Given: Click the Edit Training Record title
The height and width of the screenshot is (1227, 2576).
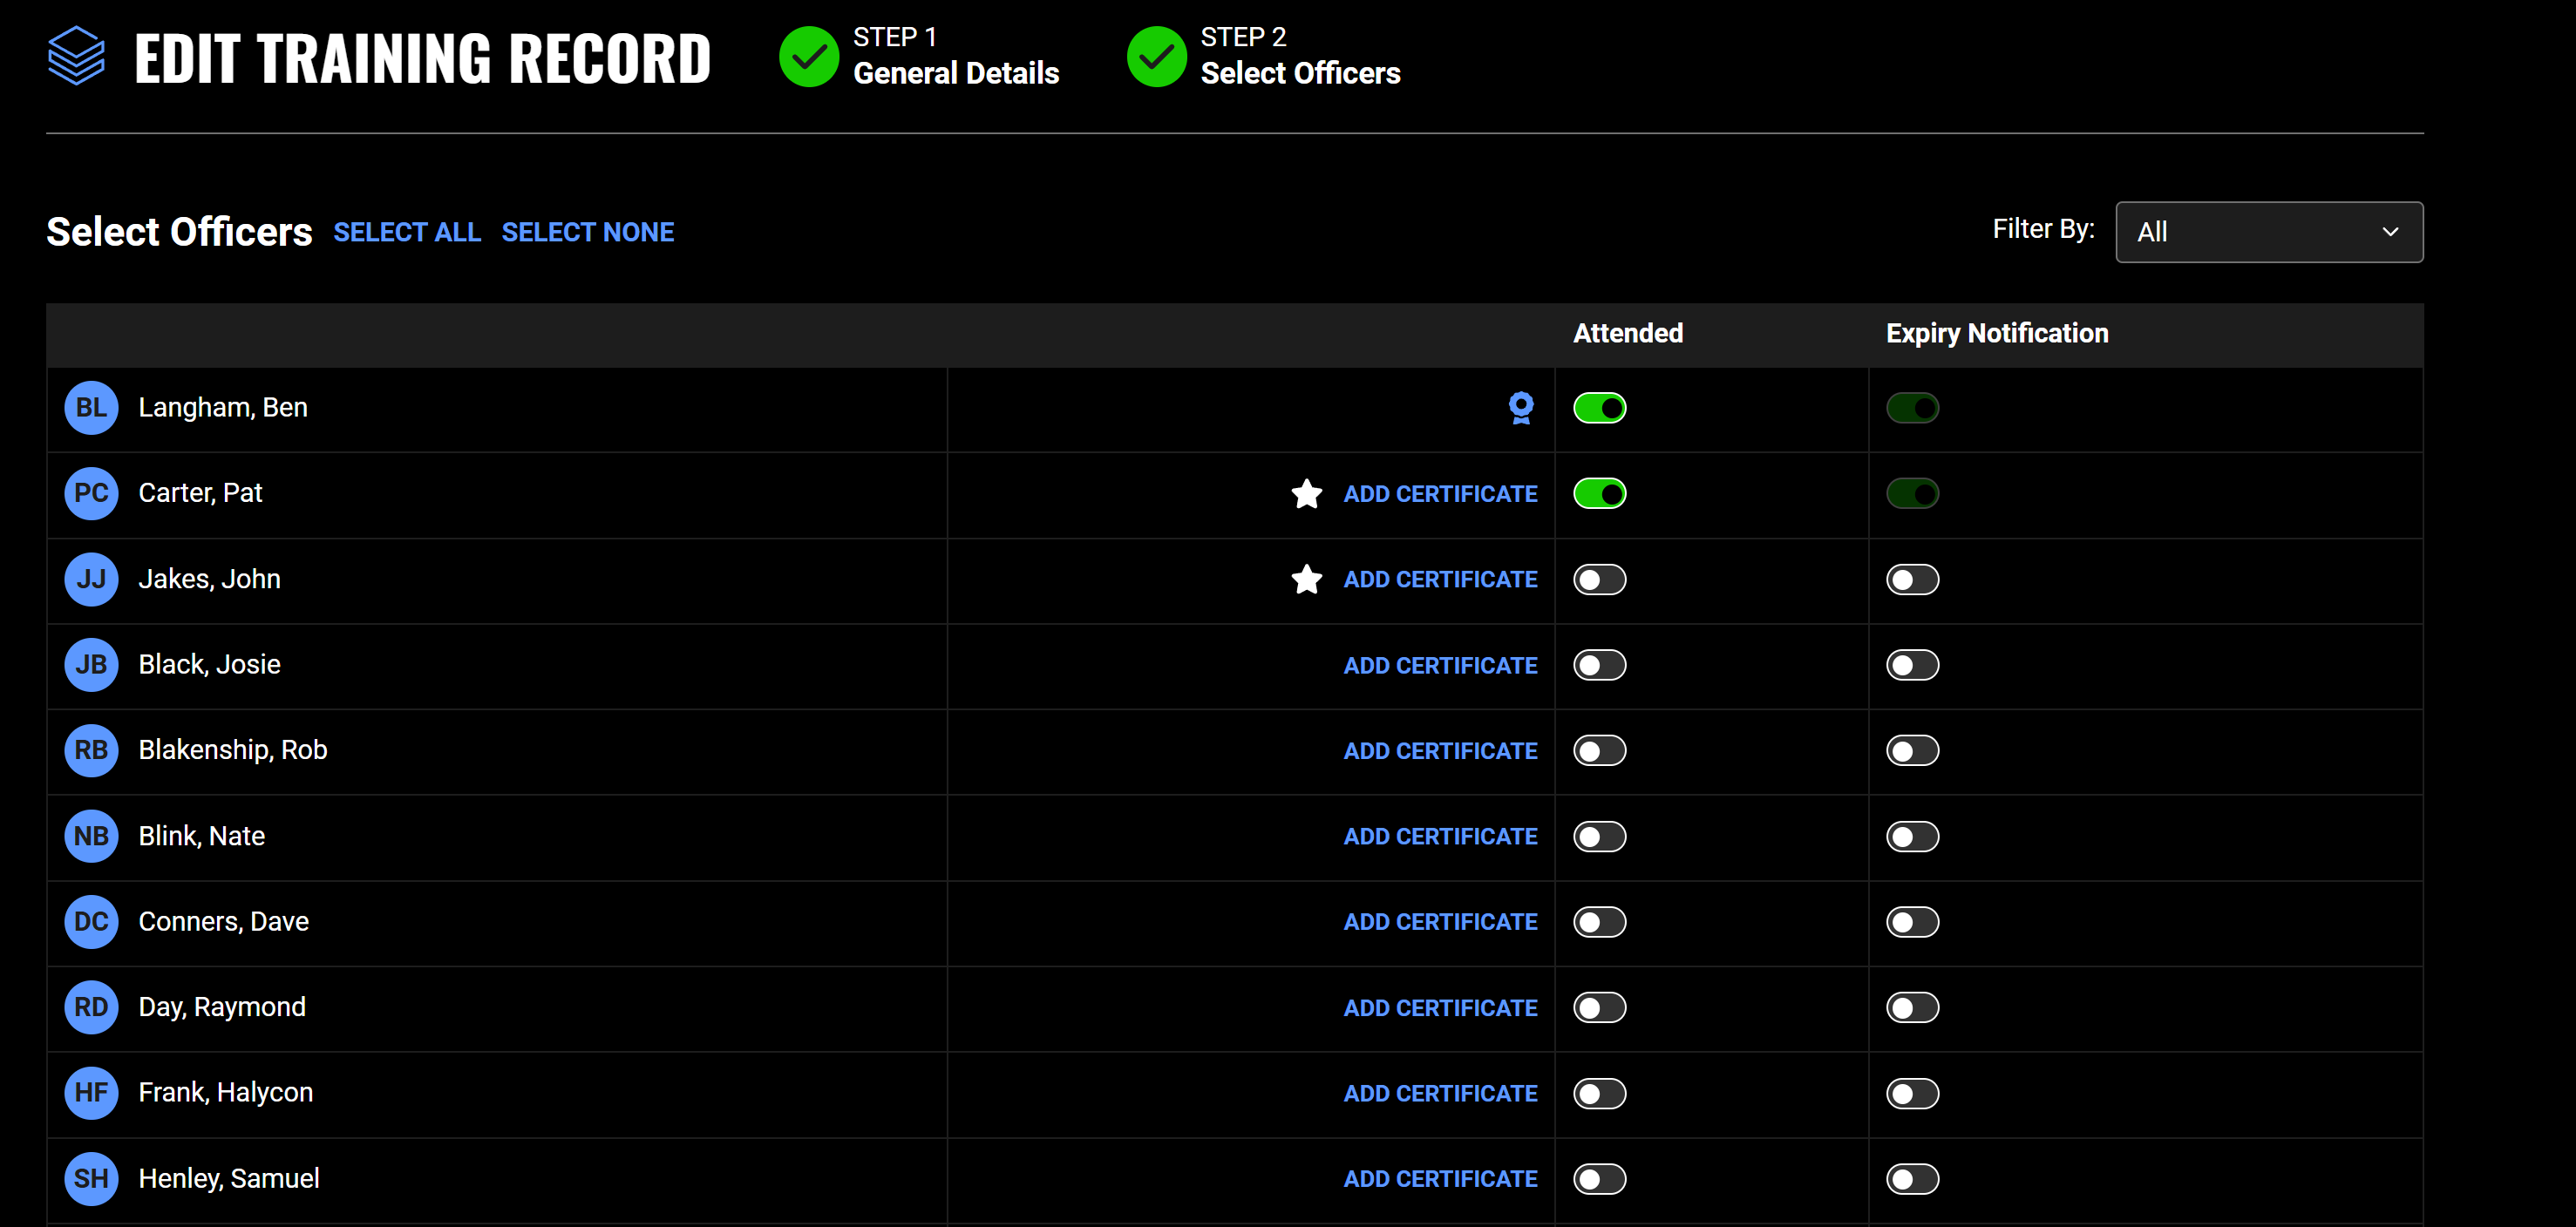Looking at the screenshot, I should point(422,57).
